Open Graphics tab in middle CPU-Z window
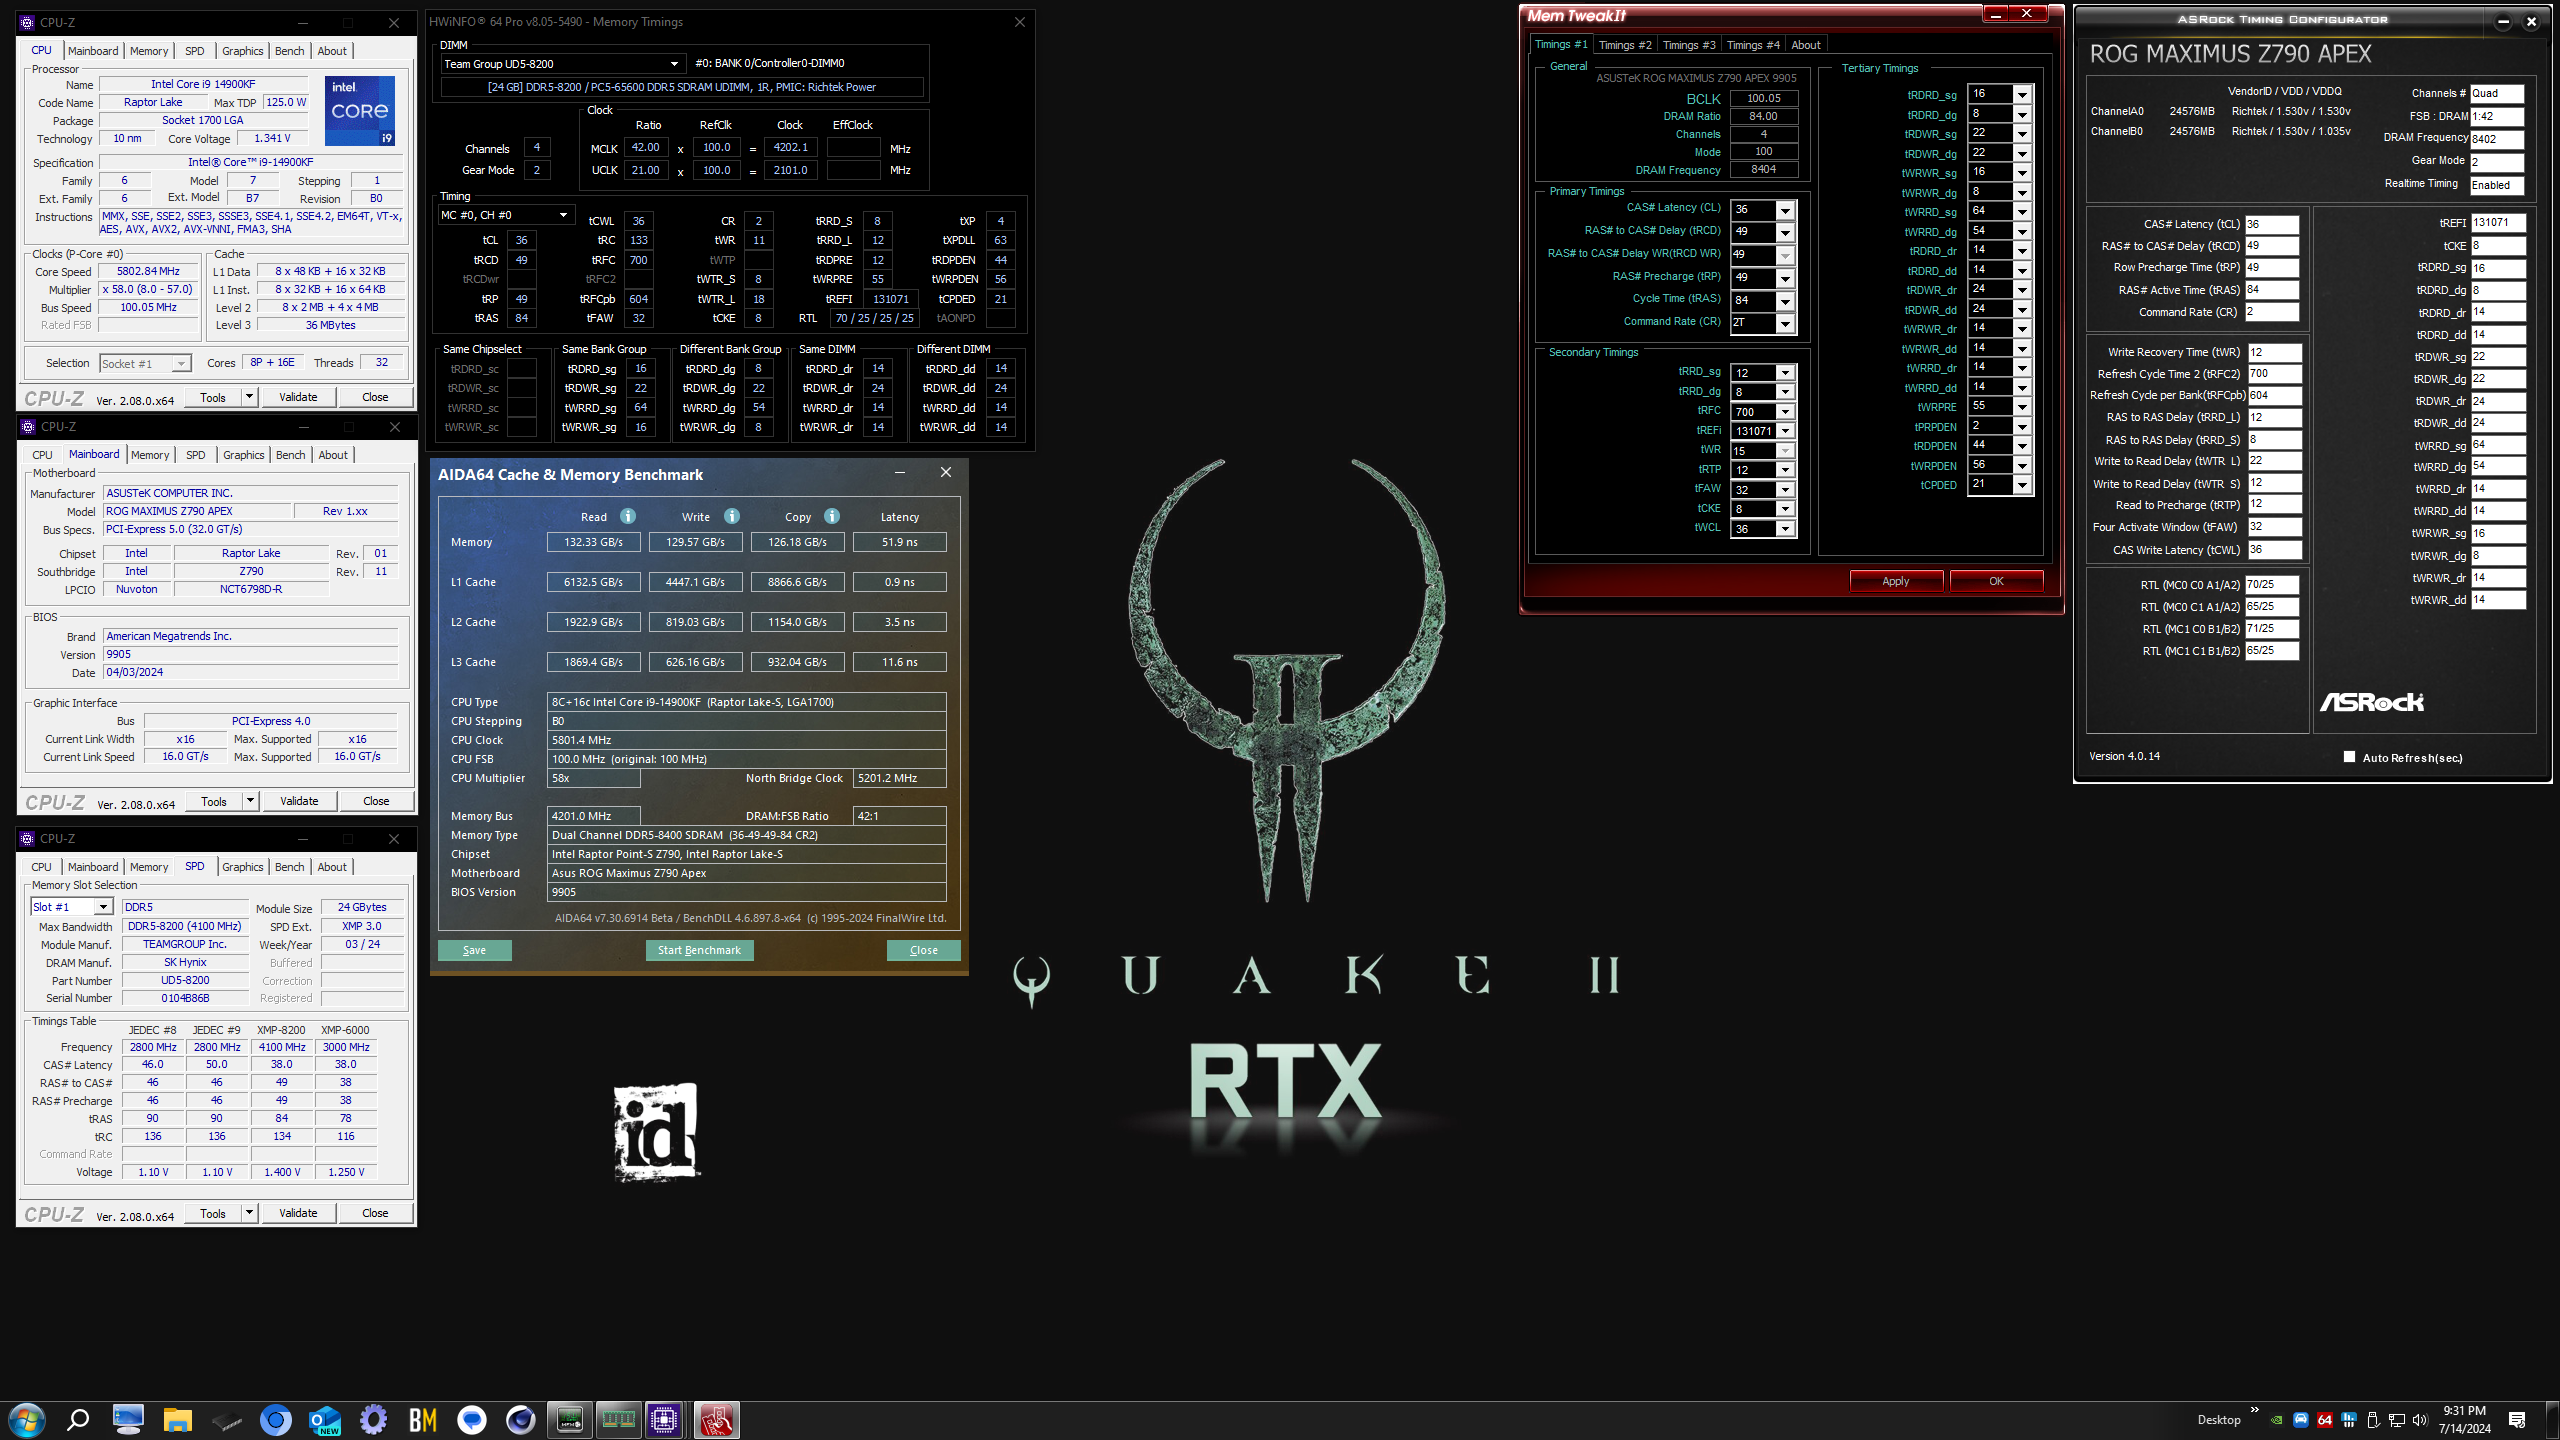2560x1440 pixels. tap(243, 455)
